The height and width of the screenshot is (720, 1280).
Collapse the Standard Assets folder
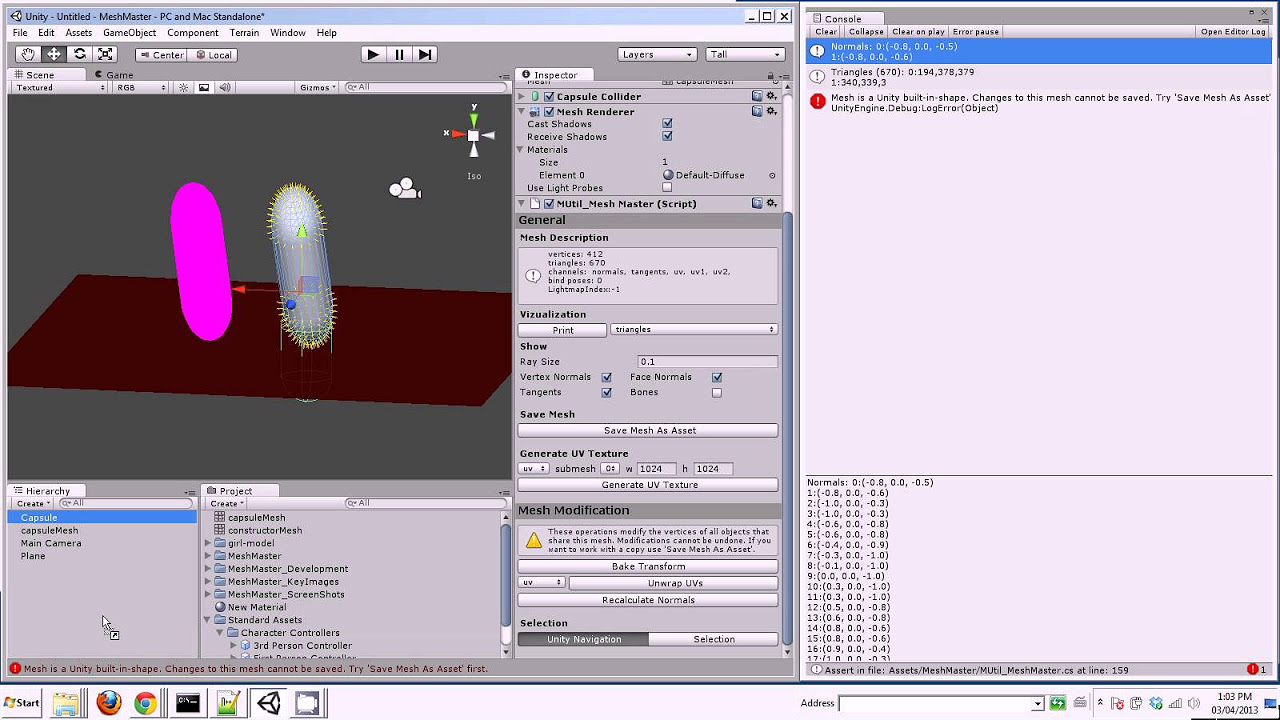point(208,620)
